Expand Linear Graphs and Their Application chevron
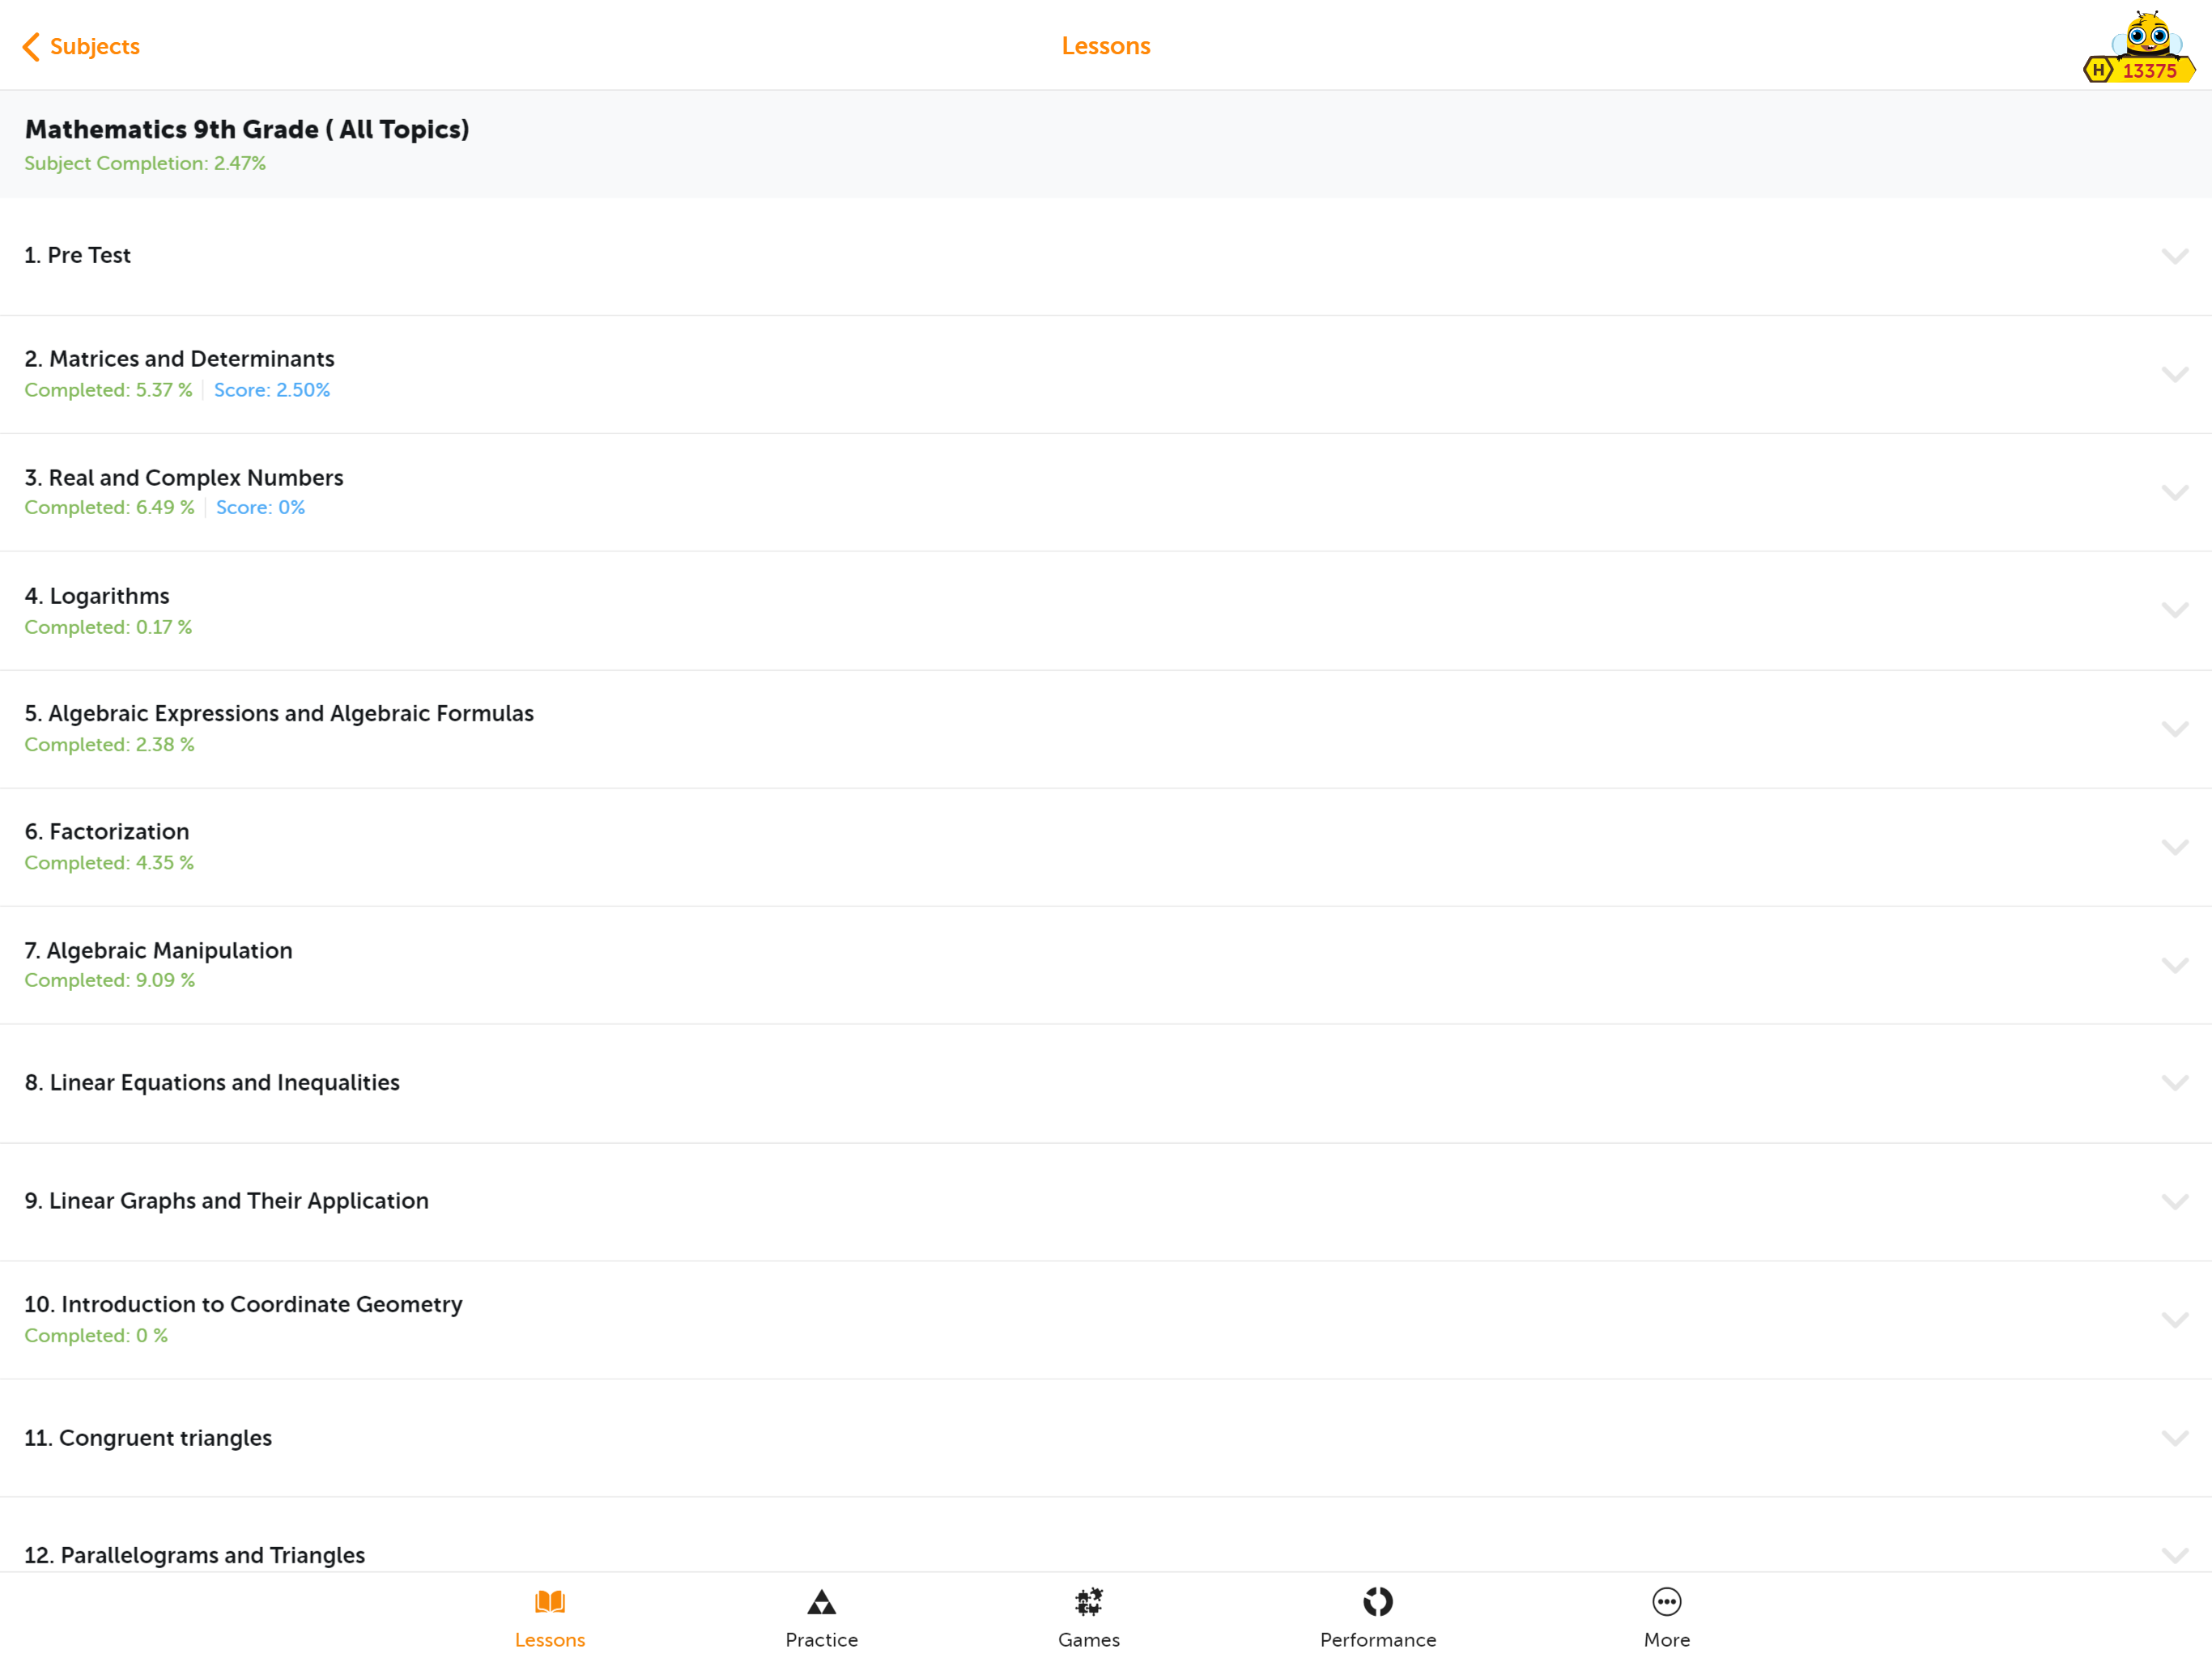 pyautogui.click(x=2175, y=1201)
